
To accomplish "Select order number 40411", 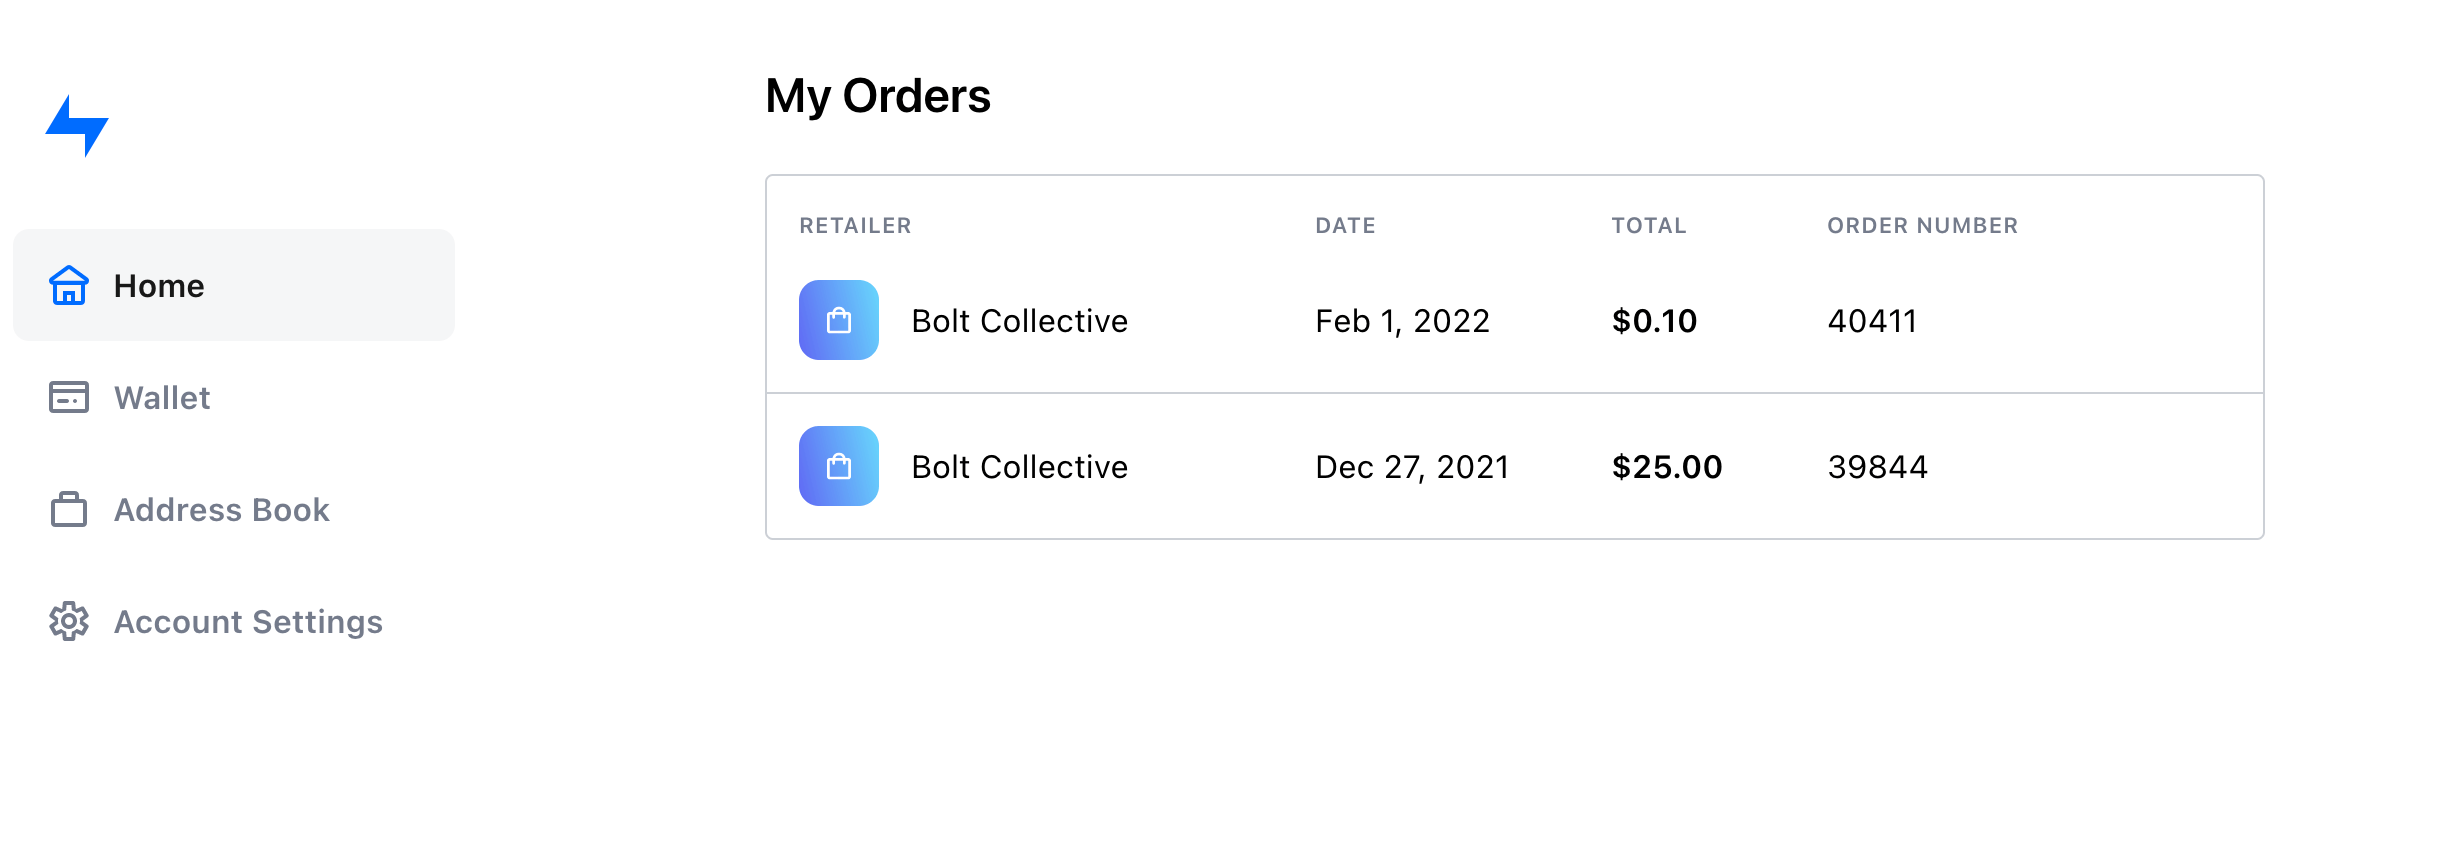I will [1872, 321].
